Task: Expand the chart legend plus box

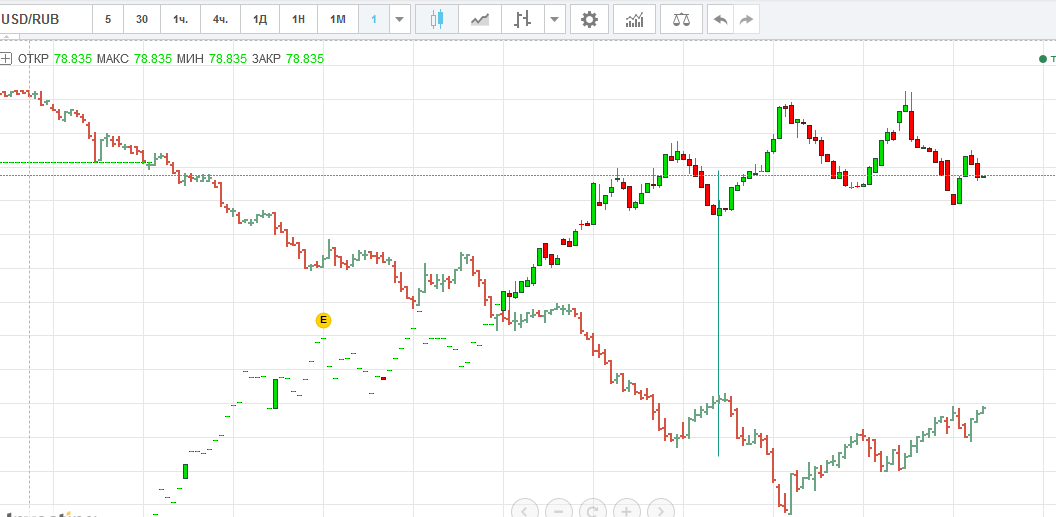Action: pyautogui.click(x=5, y=59)
